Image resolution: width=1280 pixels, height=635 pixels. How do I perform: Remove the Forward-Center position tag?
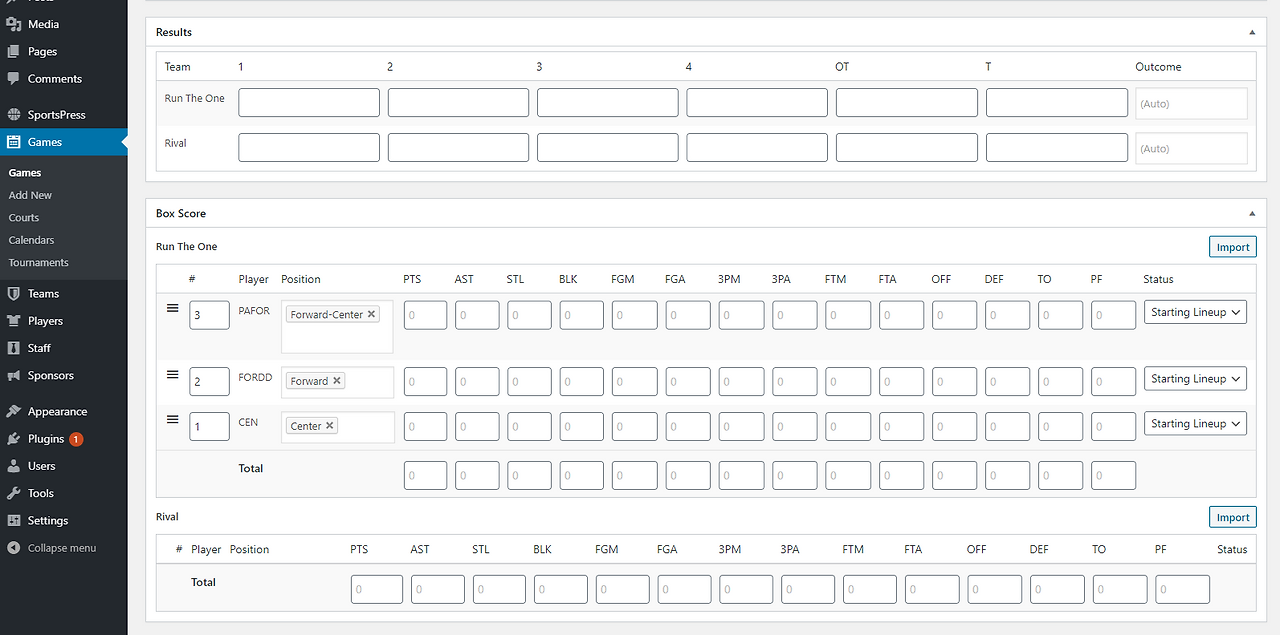click(371, 314)
